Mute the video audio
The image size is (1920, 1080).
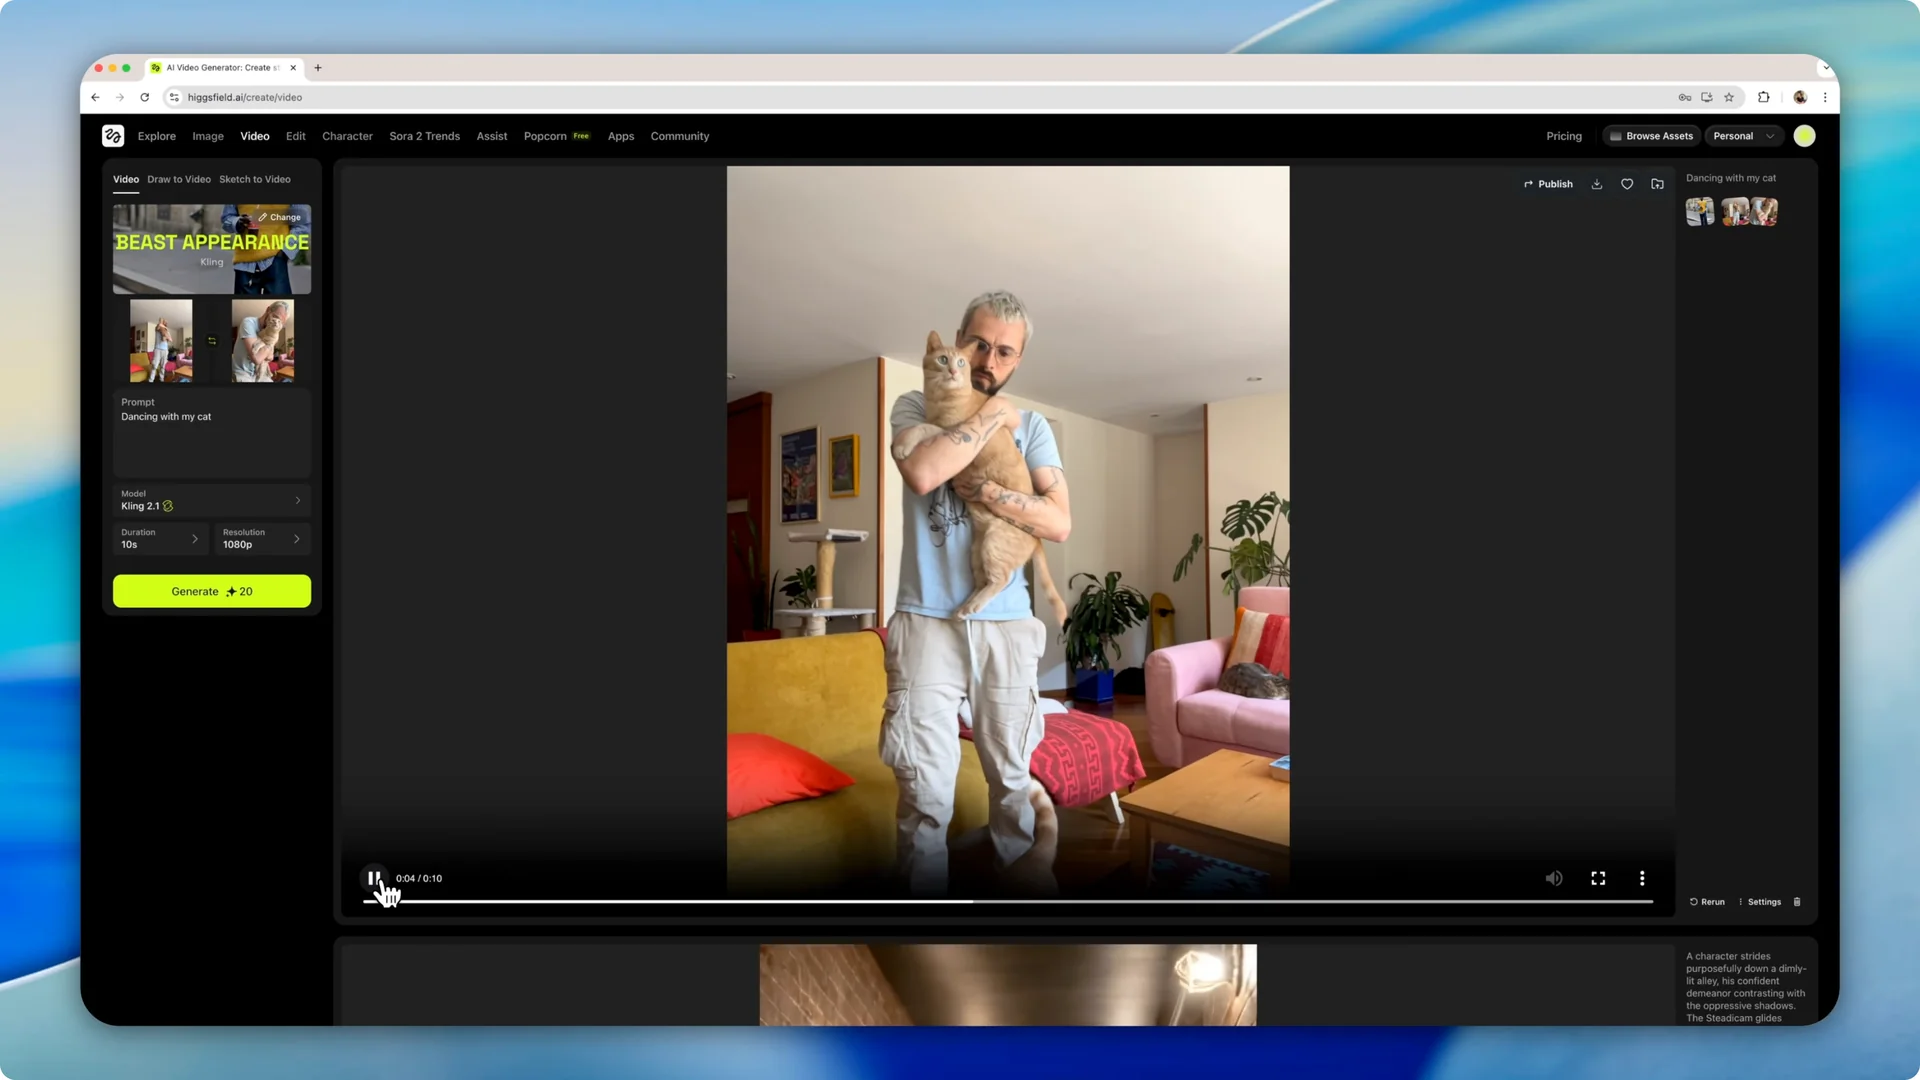1554,878
